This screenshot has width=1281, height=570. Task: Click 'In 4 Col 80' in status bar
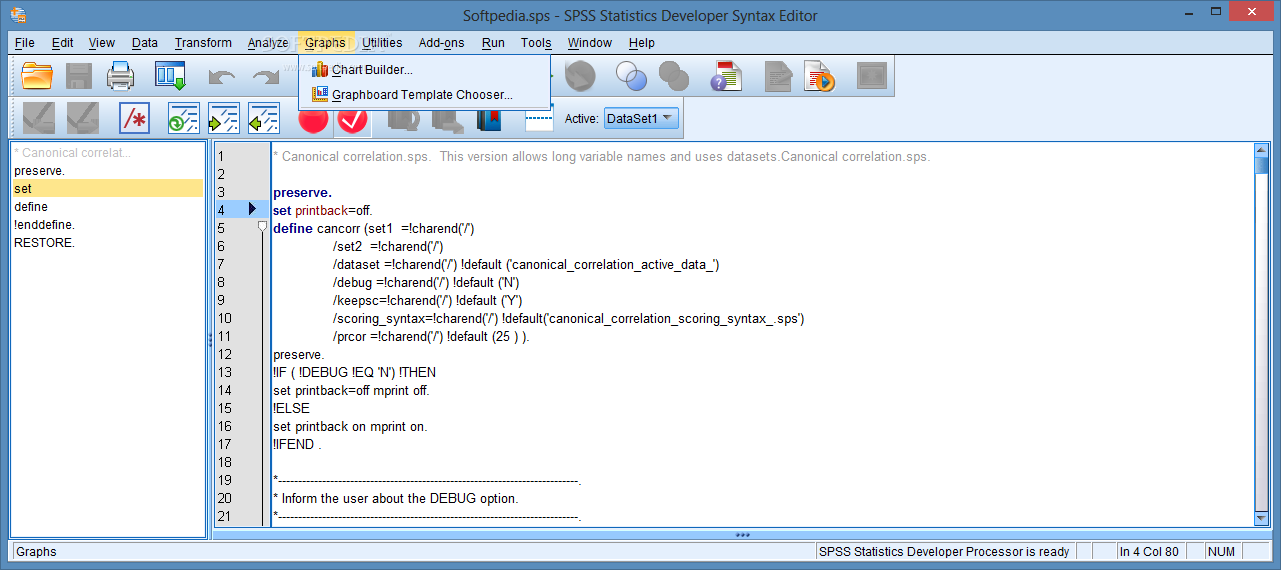(x=1149, y=551)
